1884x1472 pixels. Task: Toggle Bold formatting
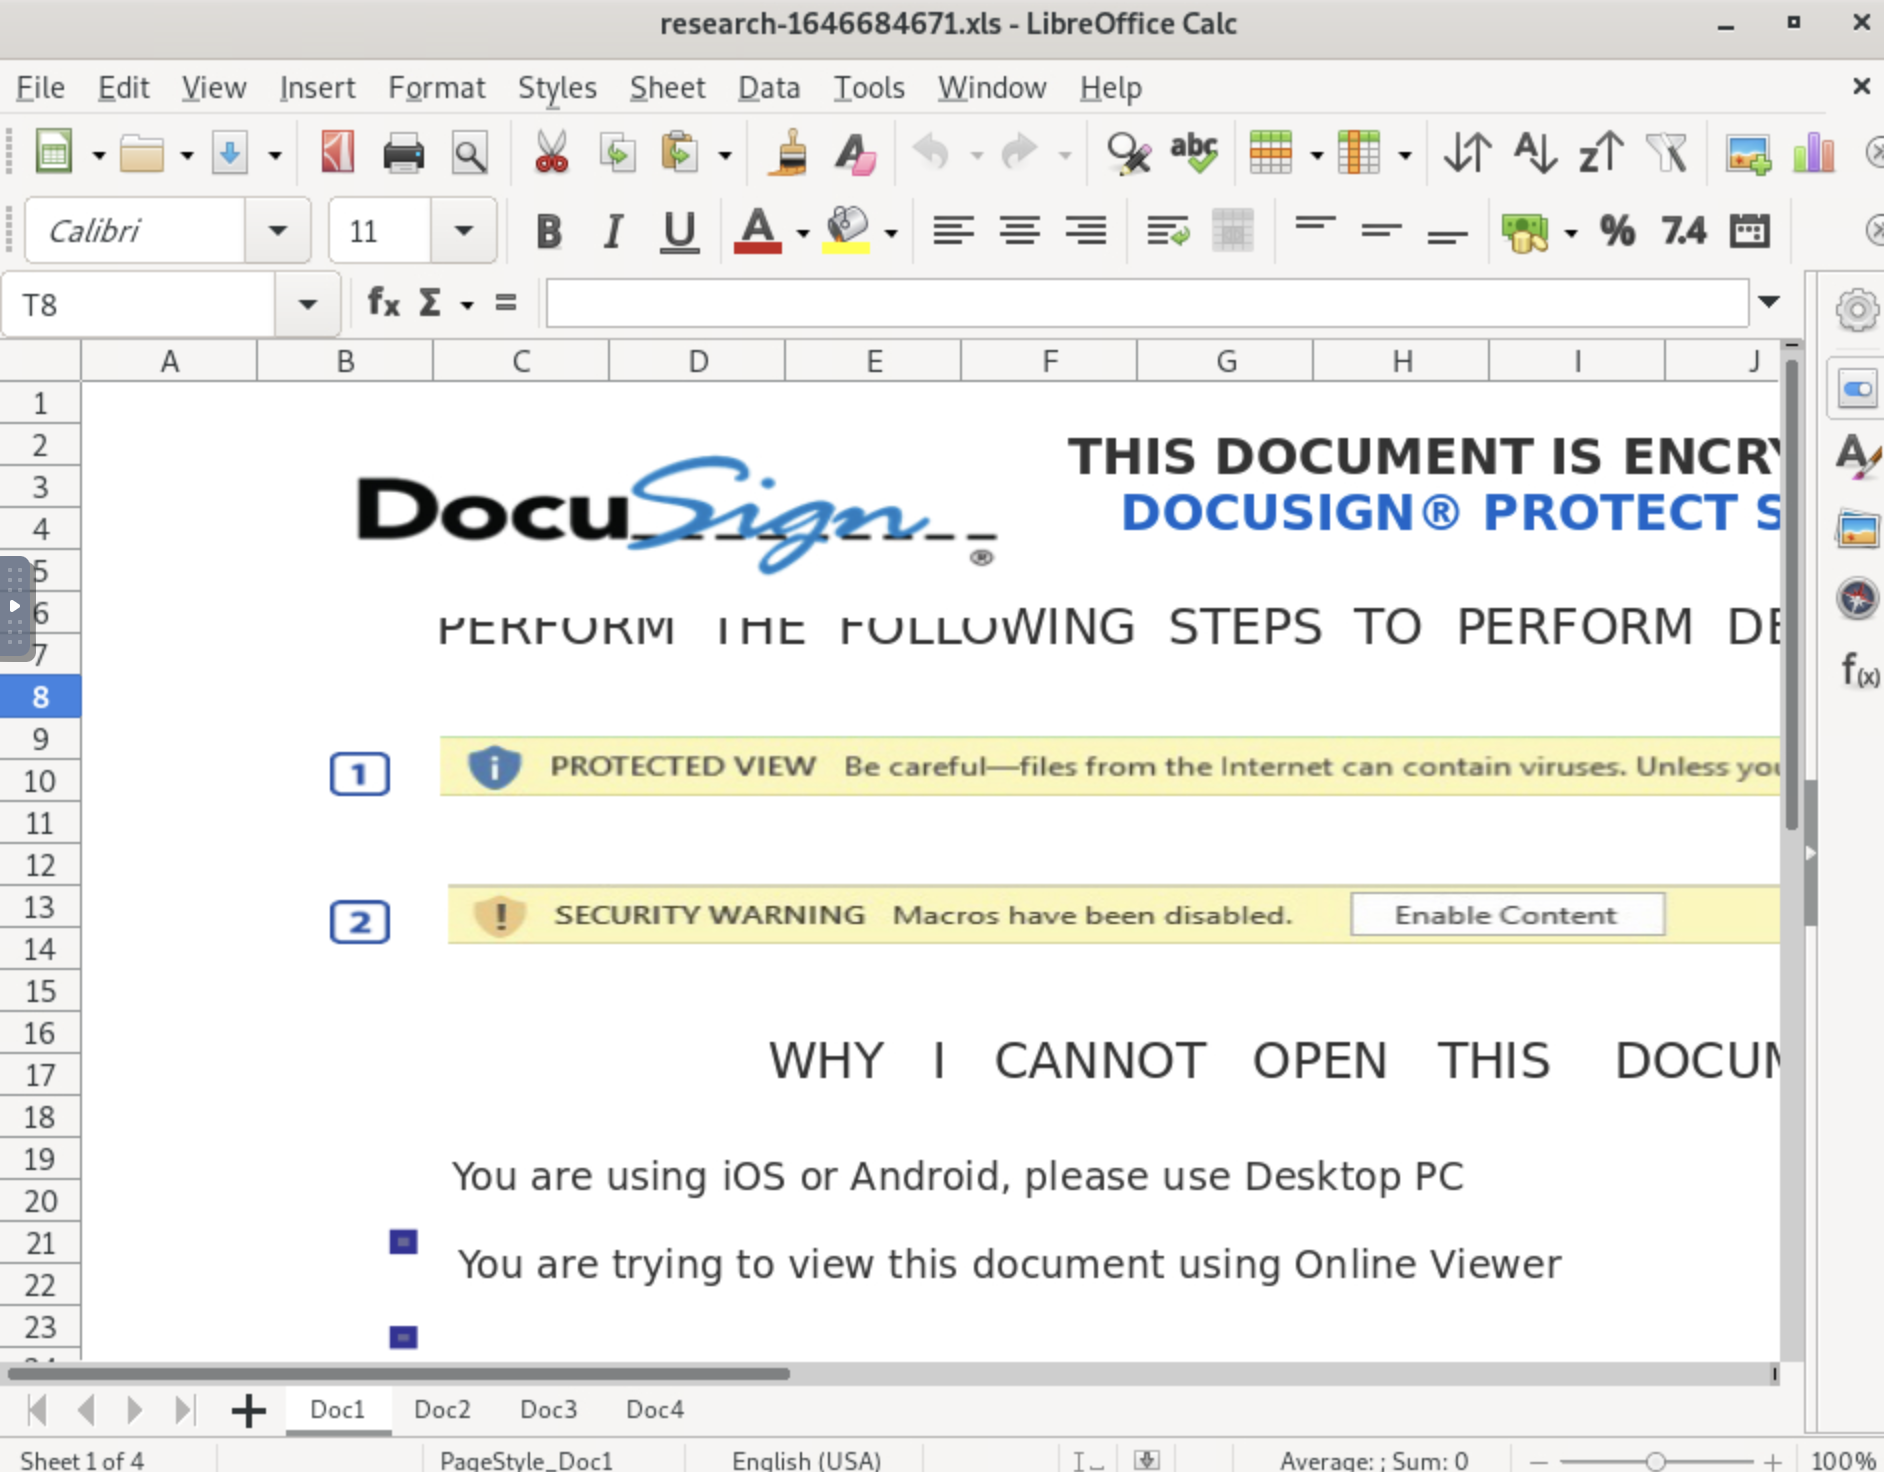click(x=548, y=232)
